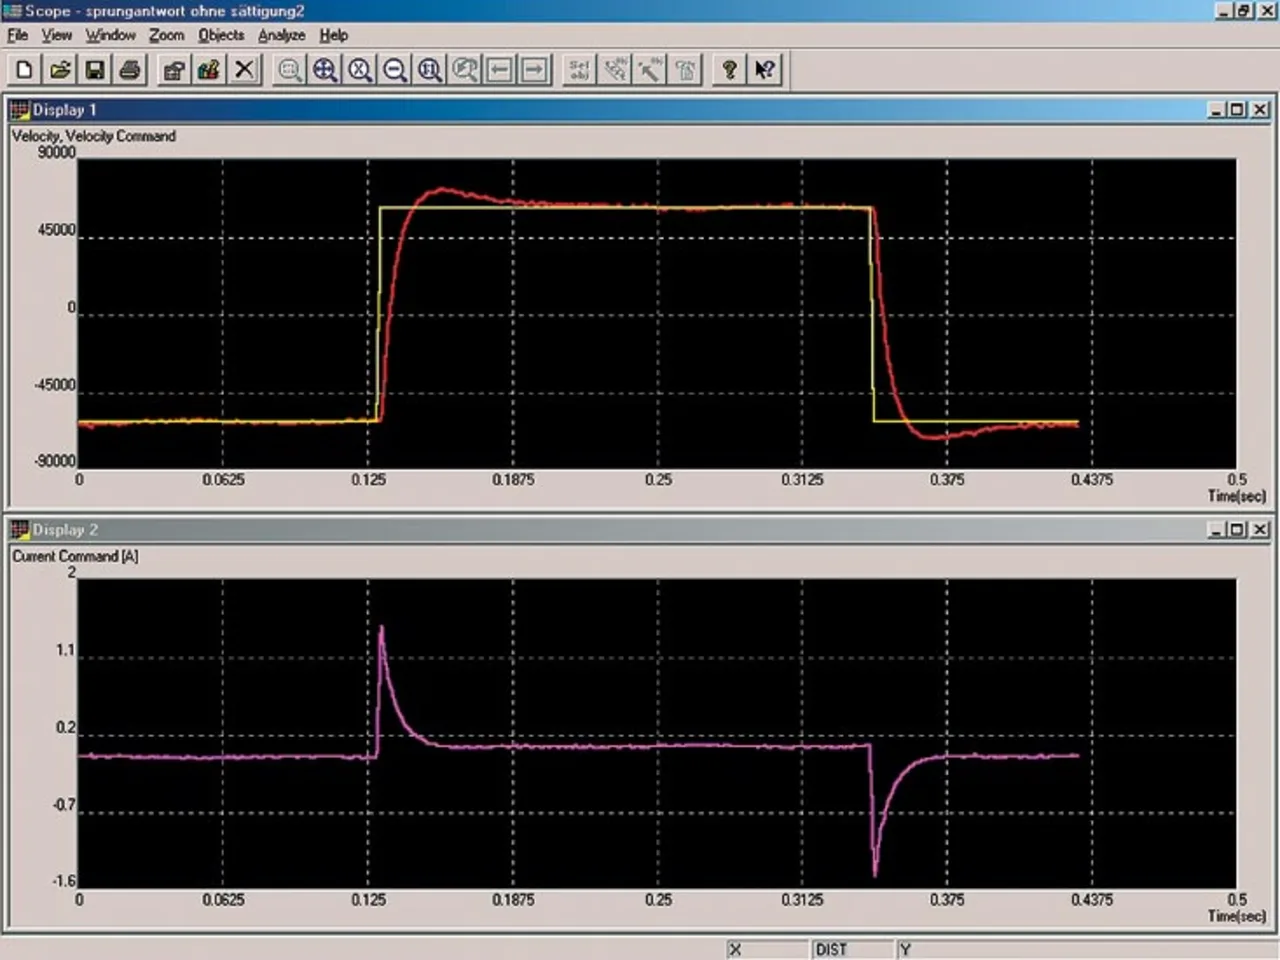Open the File menu

(x=17, y=35)
